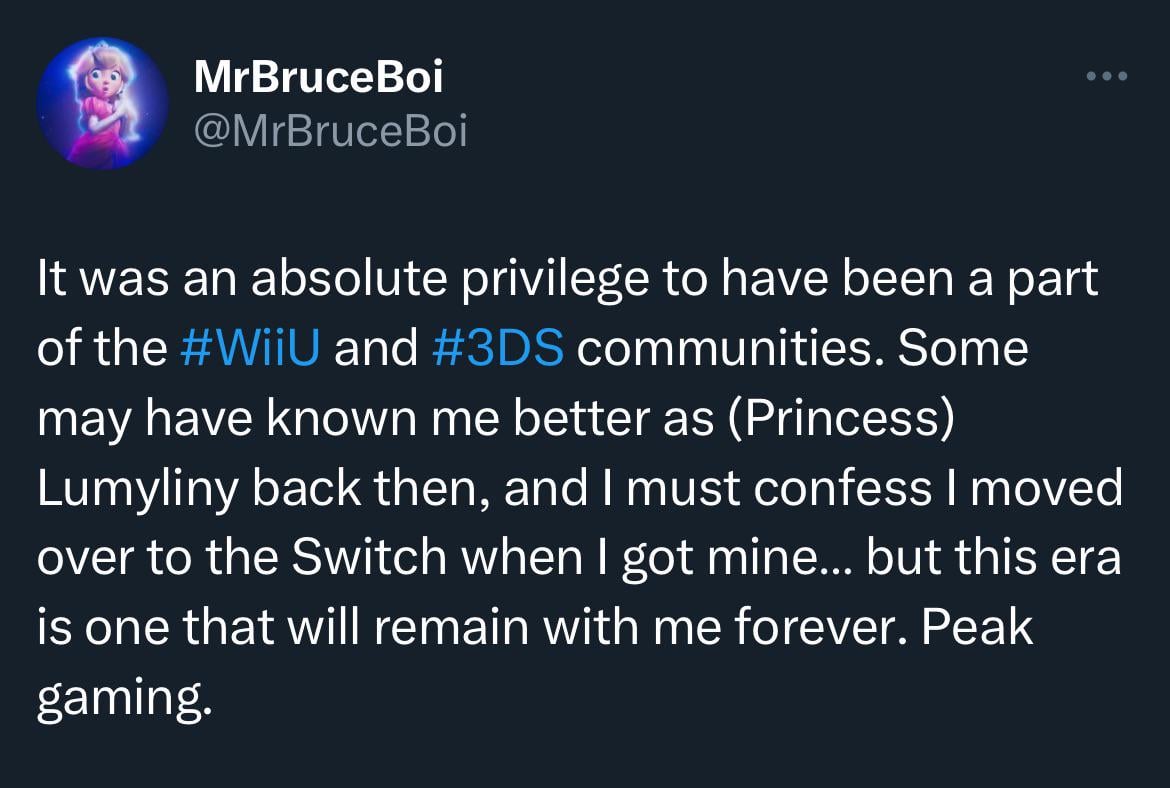The height and width of the screenshot is (788, 1170).
Task: Open the three-dot more options menu
Action: tap(1107, 77)
